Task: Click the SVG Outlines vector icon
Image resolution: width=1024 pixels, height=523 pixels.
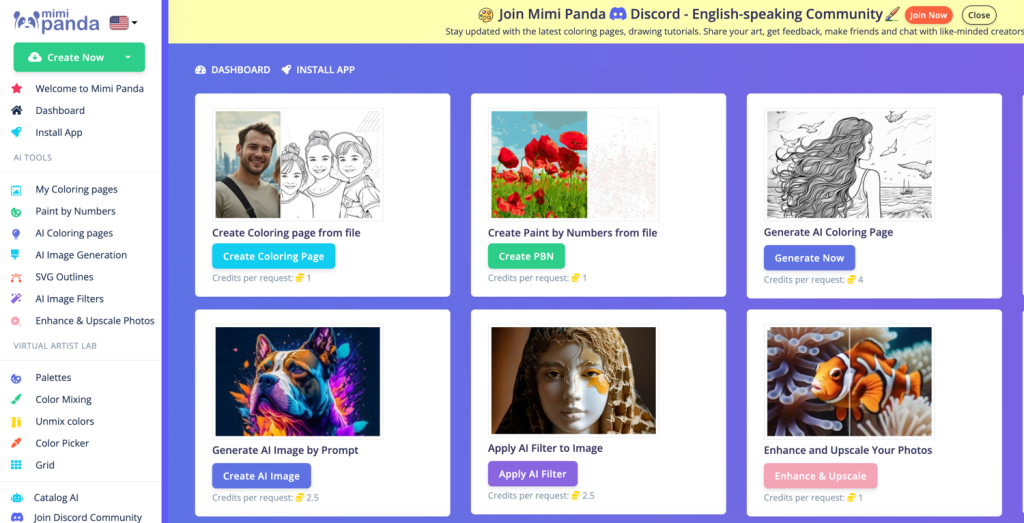Action: pyautogui.click(x=16, y=277)
